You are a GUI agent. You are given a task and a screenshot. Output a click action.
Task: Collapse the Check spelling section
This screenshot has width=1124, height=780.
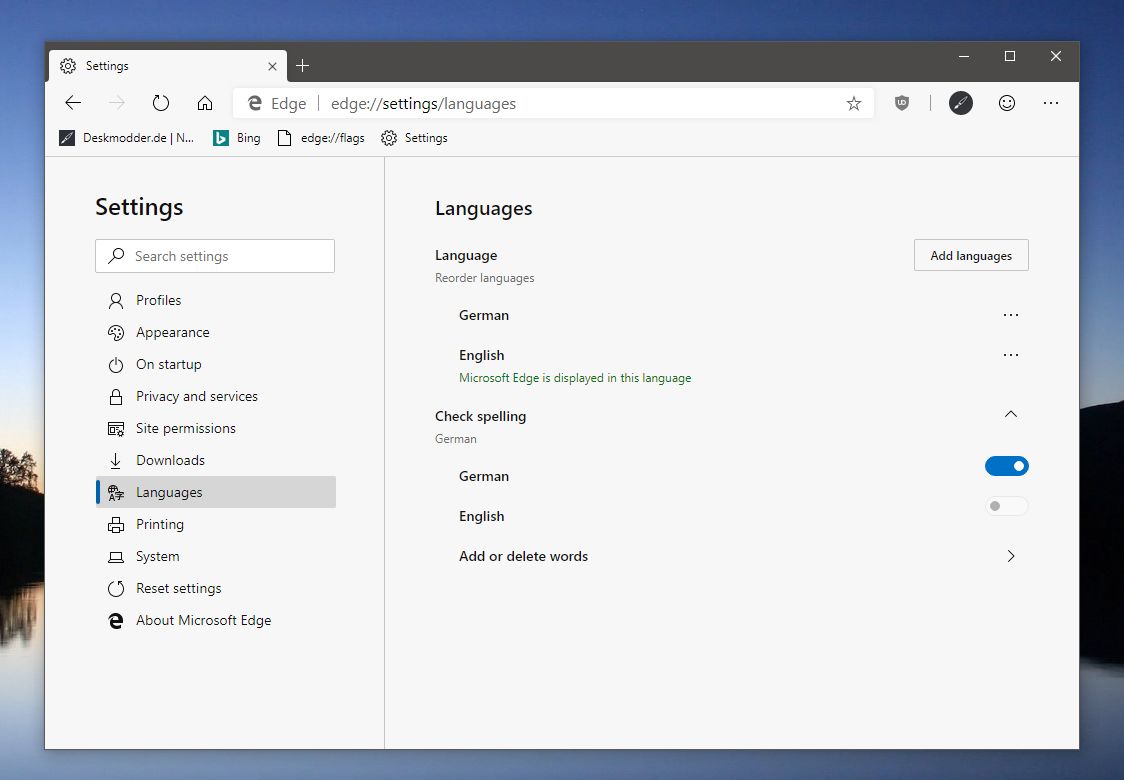1011,414
